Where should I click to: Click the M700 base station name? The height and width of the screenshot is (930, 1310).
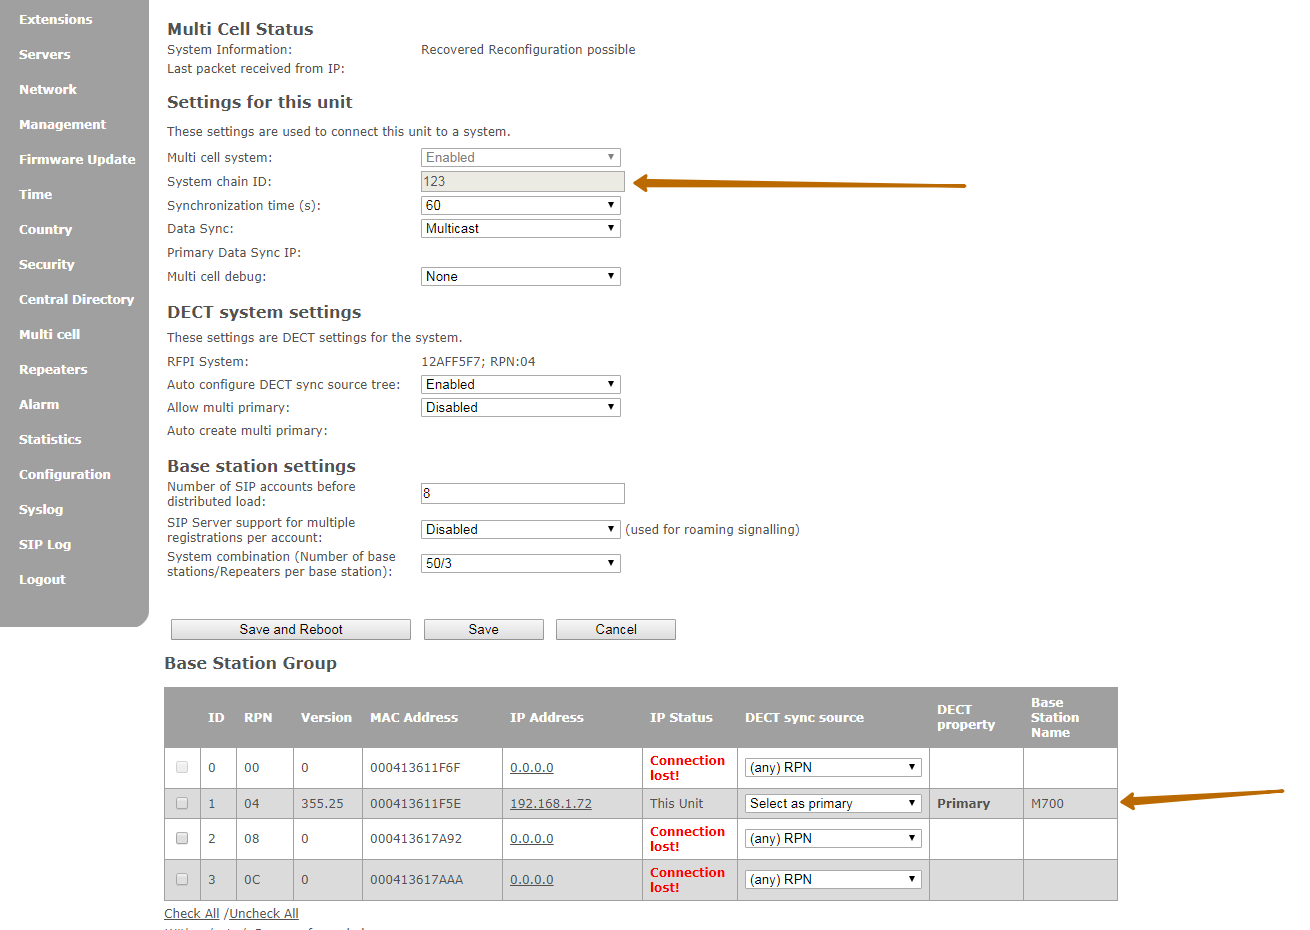(1047, 803)
